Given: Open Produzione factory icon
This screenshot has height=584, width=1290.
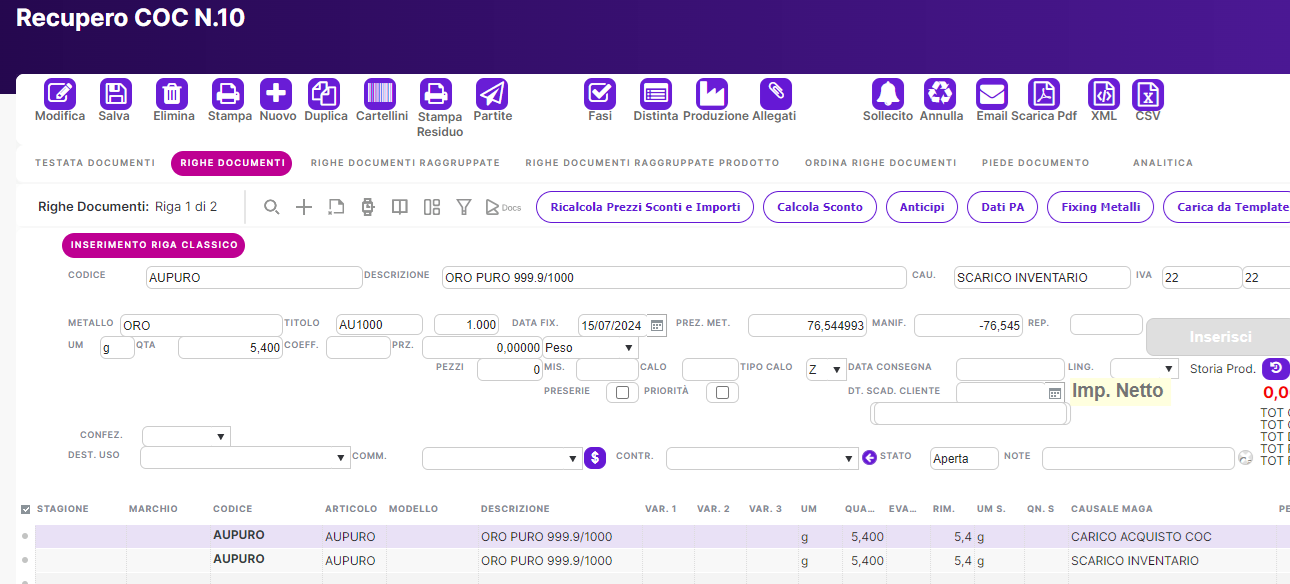Looking at the screenshot, I should coord(712,95).
